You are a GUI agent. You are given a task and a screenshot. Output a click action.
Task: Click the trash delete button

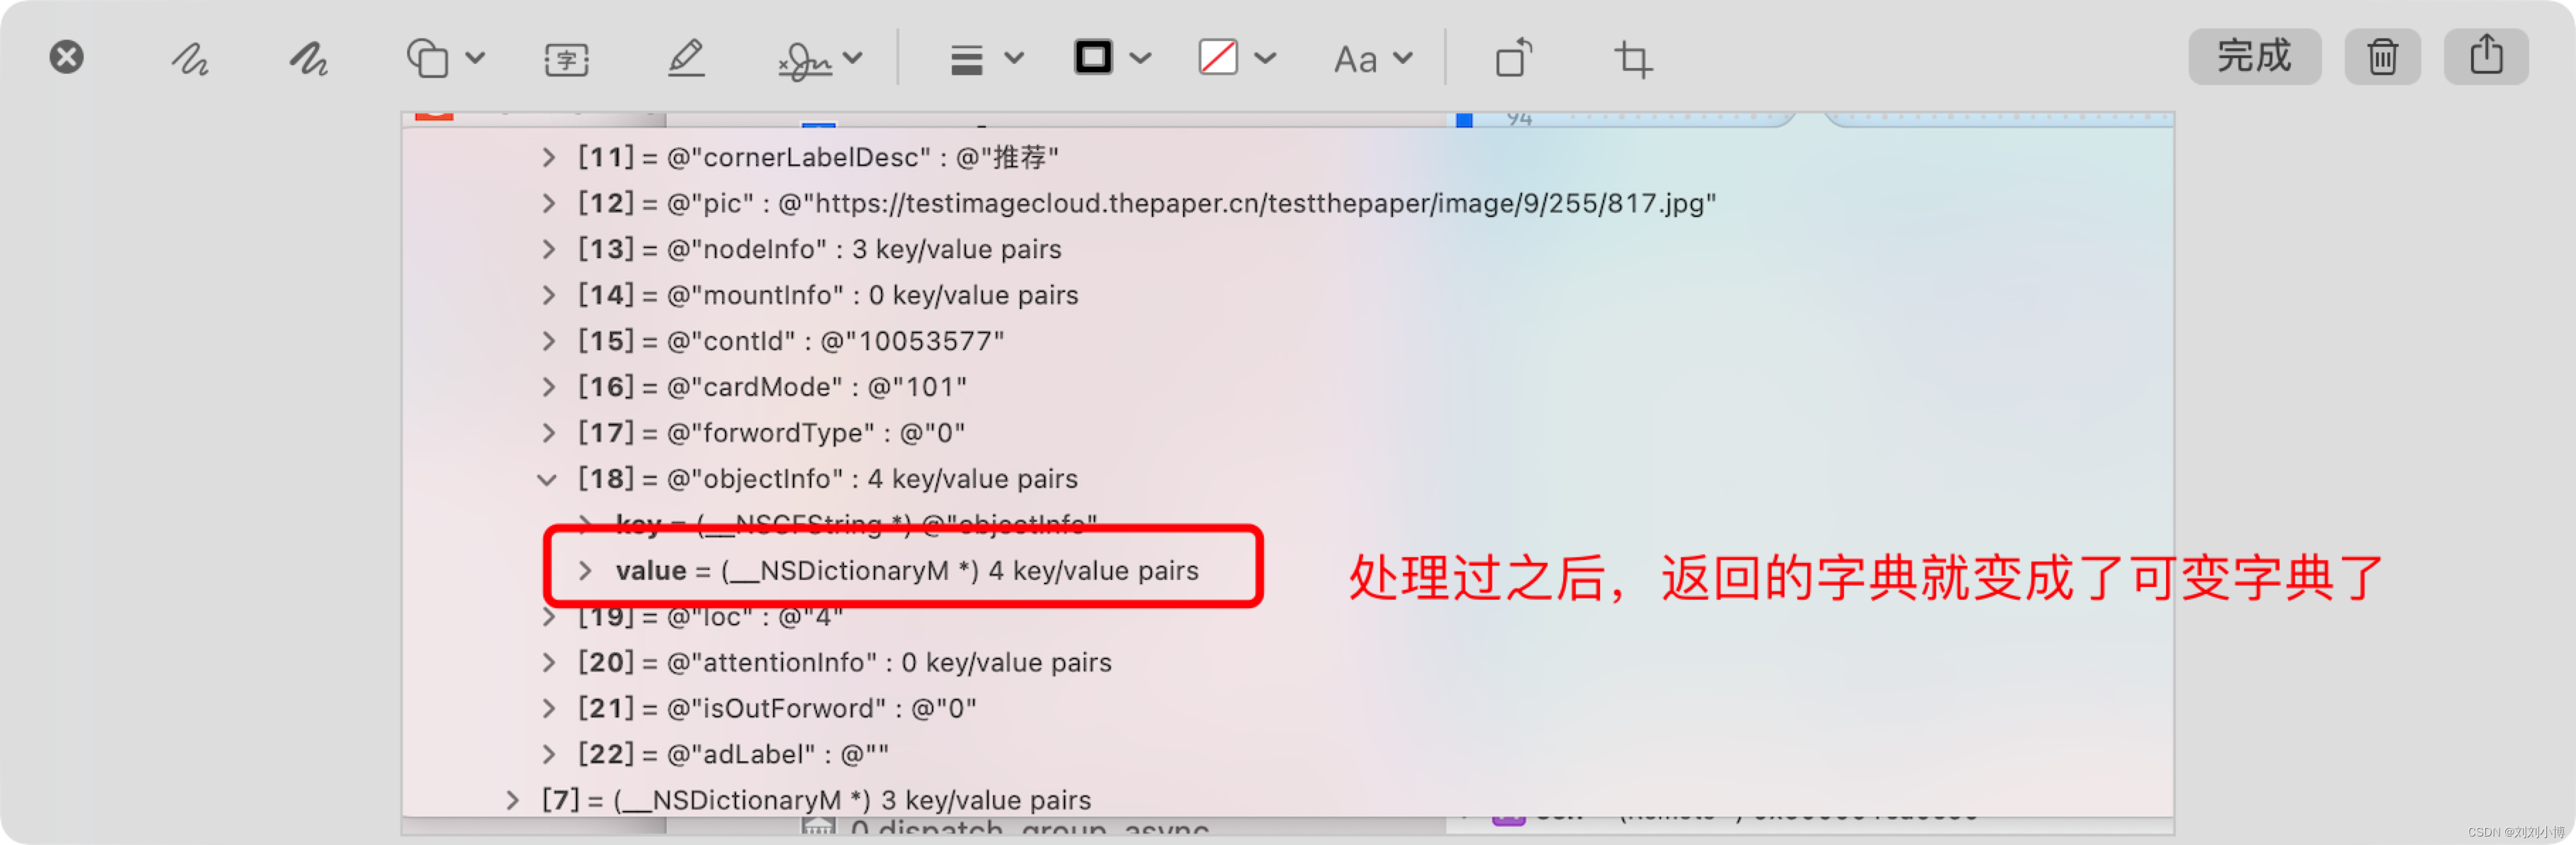(x=2382, y=56)
